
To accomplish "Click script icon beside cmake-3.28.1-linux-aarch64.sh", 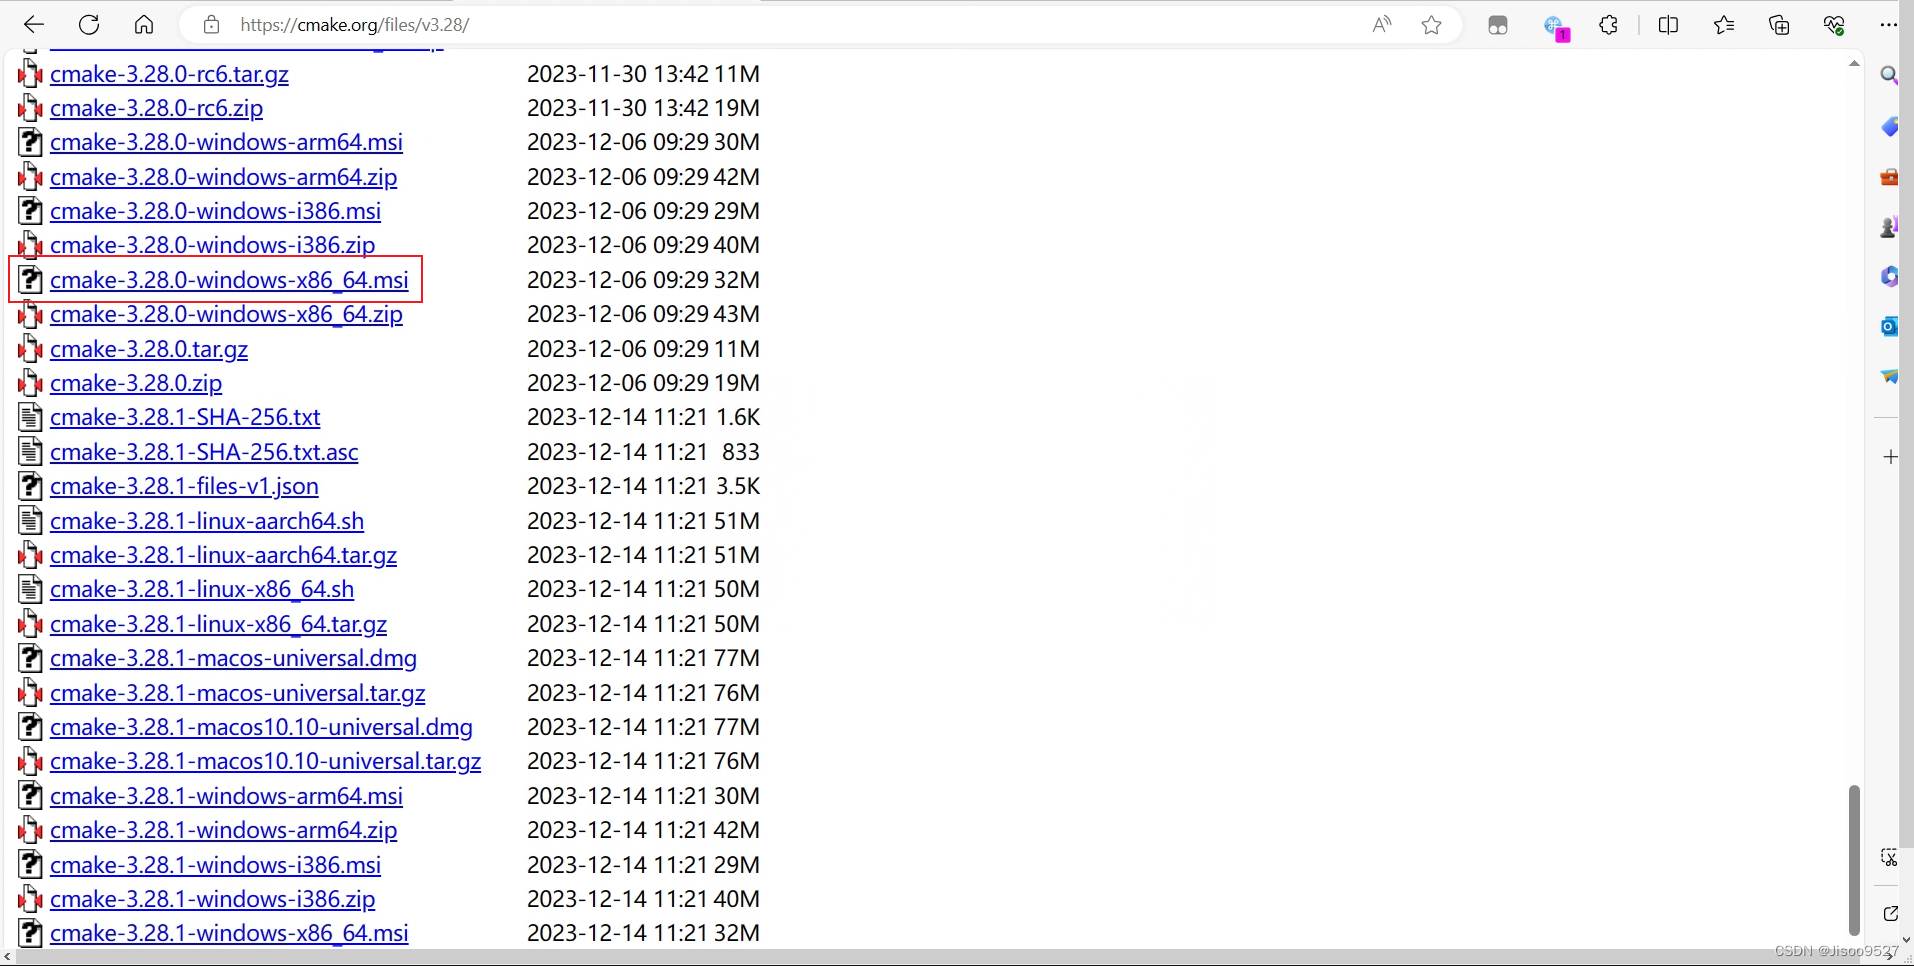I will [31, 521].
